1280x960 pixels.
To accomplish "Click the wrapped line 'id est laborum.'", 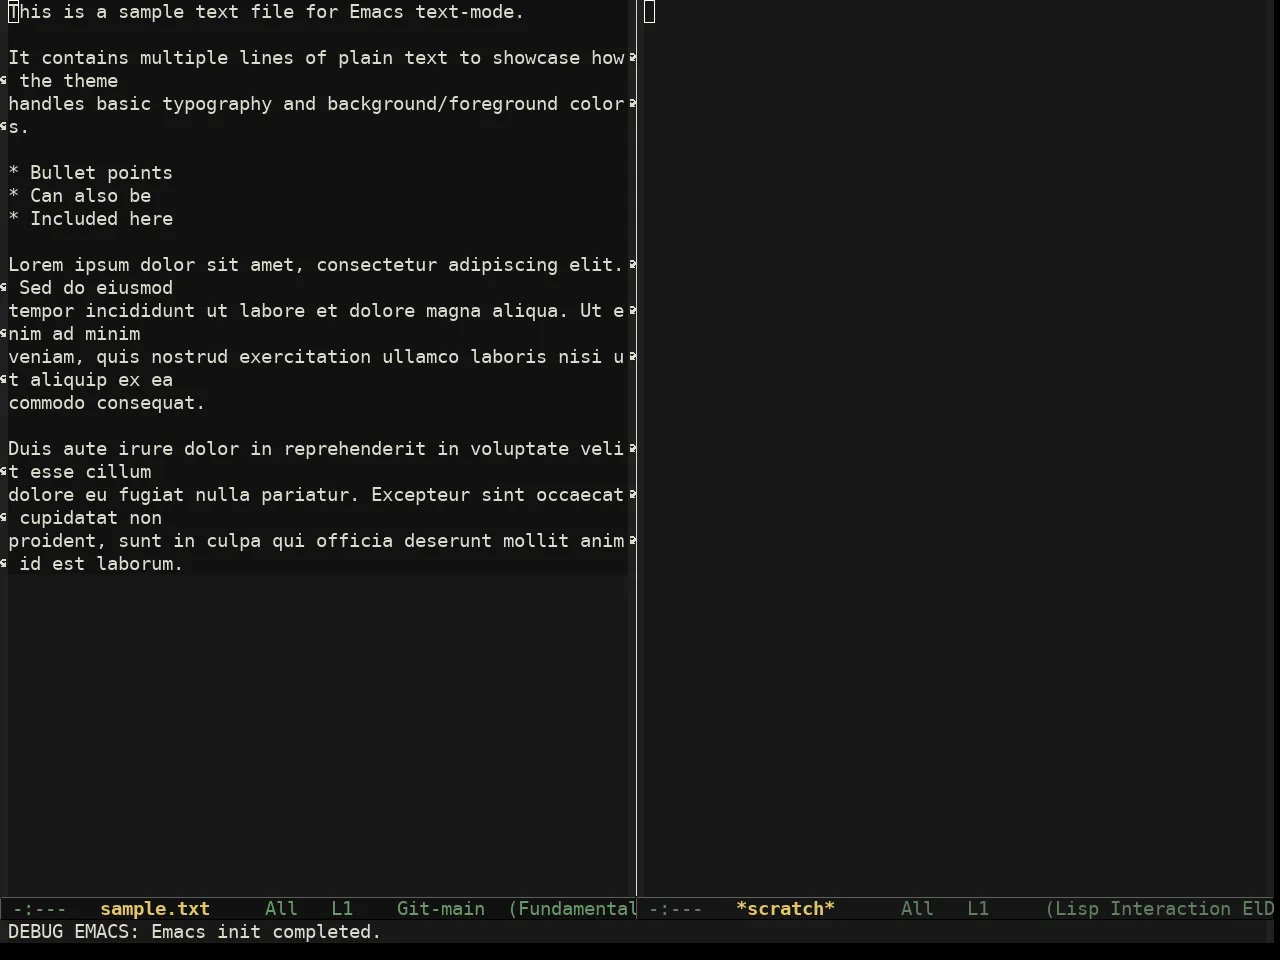I will pyautogui.click(x=101, y=564).
